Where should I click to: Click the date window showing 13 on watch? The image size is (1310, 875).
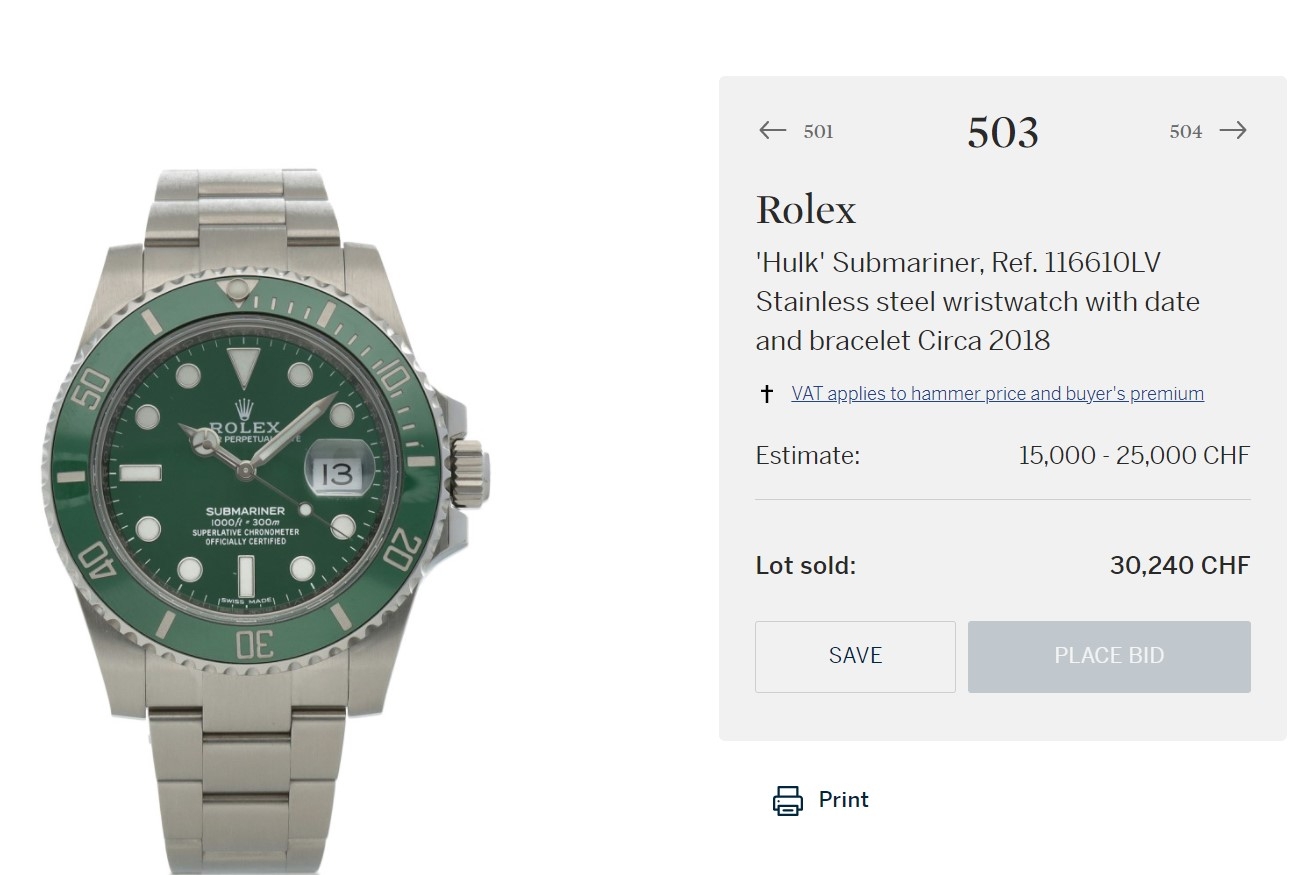coord(339,474)
